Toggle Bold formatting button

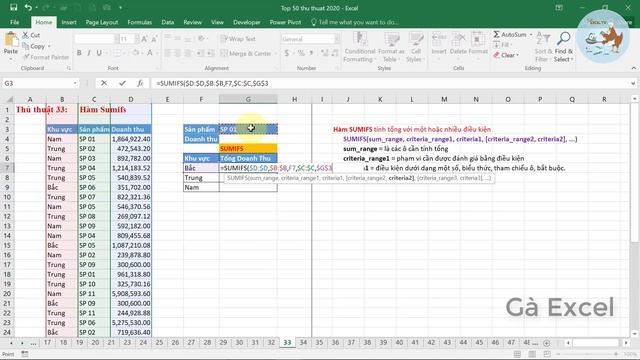click(x=79, y=53)
